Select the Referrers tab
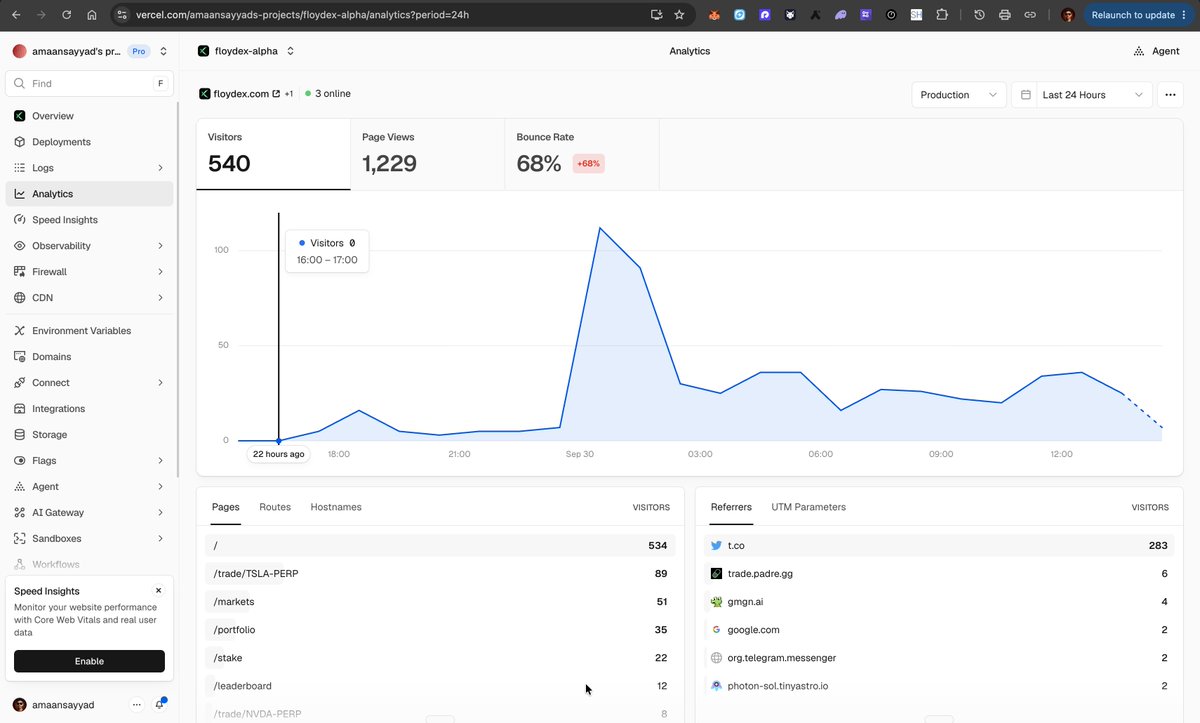The width and height of the screenshot is (1200, 723). [731, 507]
